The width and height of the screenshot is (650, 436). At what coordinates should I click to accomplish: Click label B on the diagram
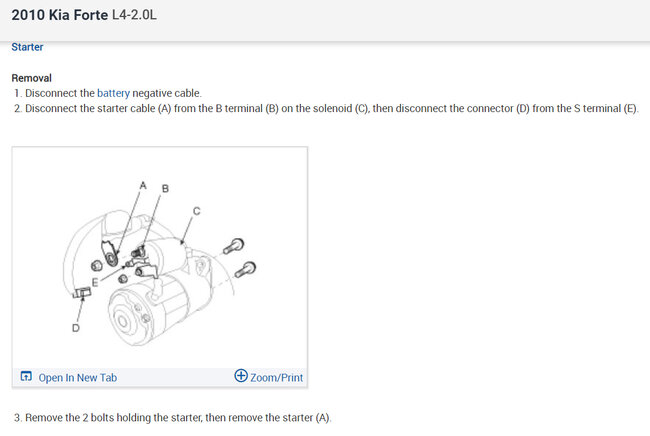click(x=165, y=189)
